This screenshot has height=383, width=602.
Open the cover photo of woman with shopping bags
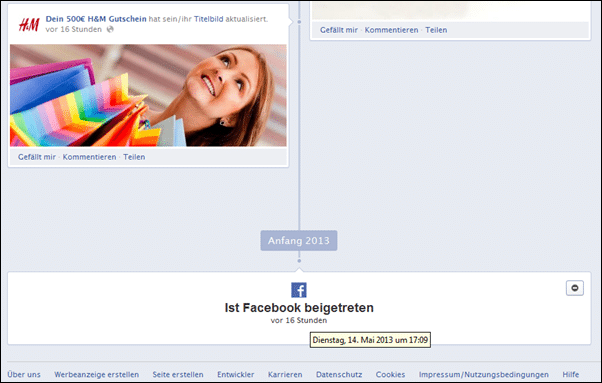pyautogui.click(x=148, y=95)
